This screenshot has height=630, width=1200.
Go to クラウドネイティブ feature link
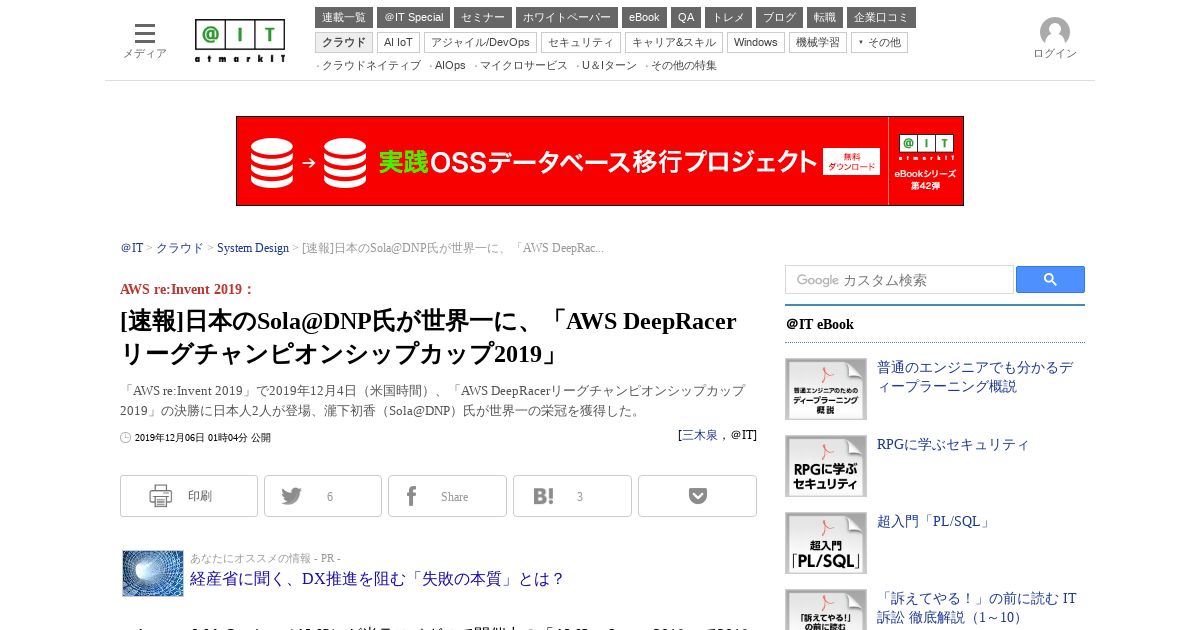[371, 66]
